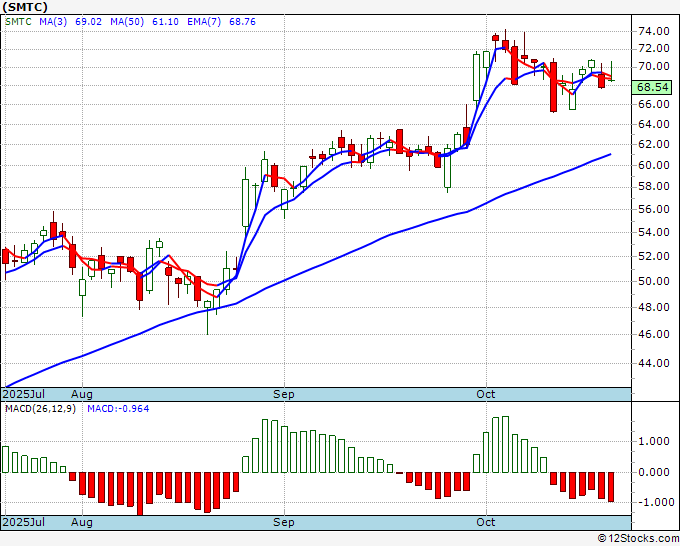Viewport: 680px width, 546px height.
Task: Click the 54.00 price axis label
Action: [654, 232]
